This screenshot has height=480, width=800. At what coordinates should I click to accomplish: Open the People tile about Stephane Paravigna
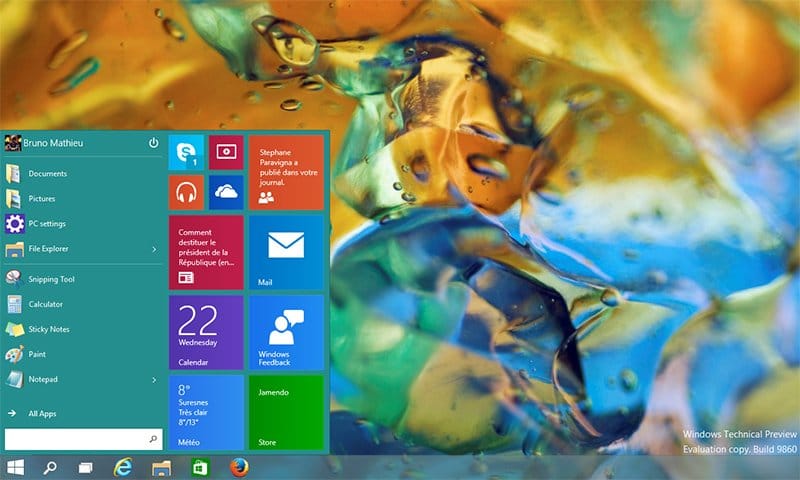point(286,172)
